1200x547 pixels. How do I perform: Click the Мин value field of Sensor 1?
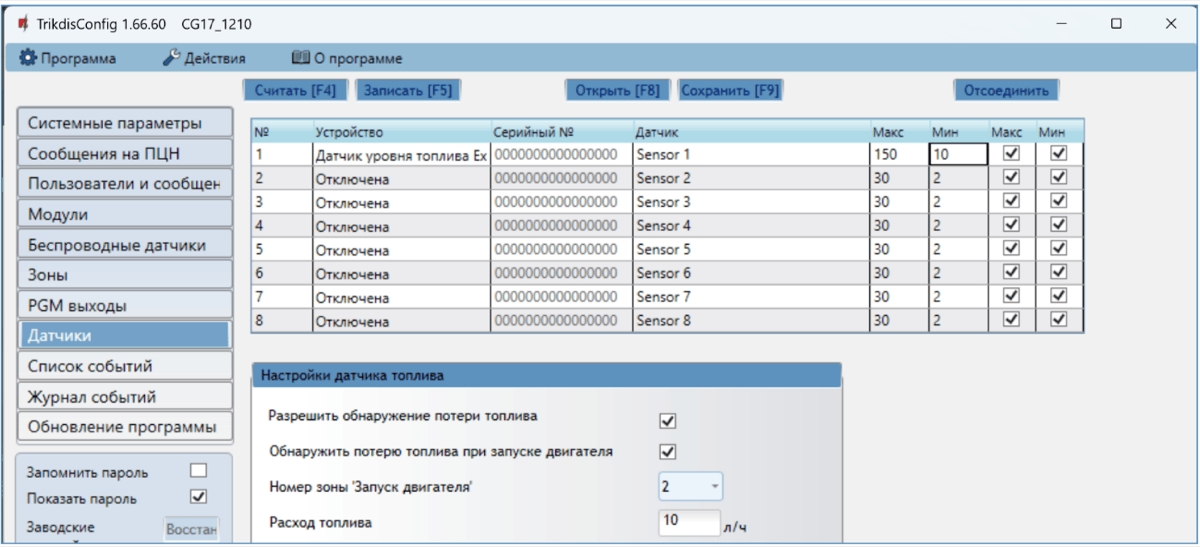pos(958,155)
